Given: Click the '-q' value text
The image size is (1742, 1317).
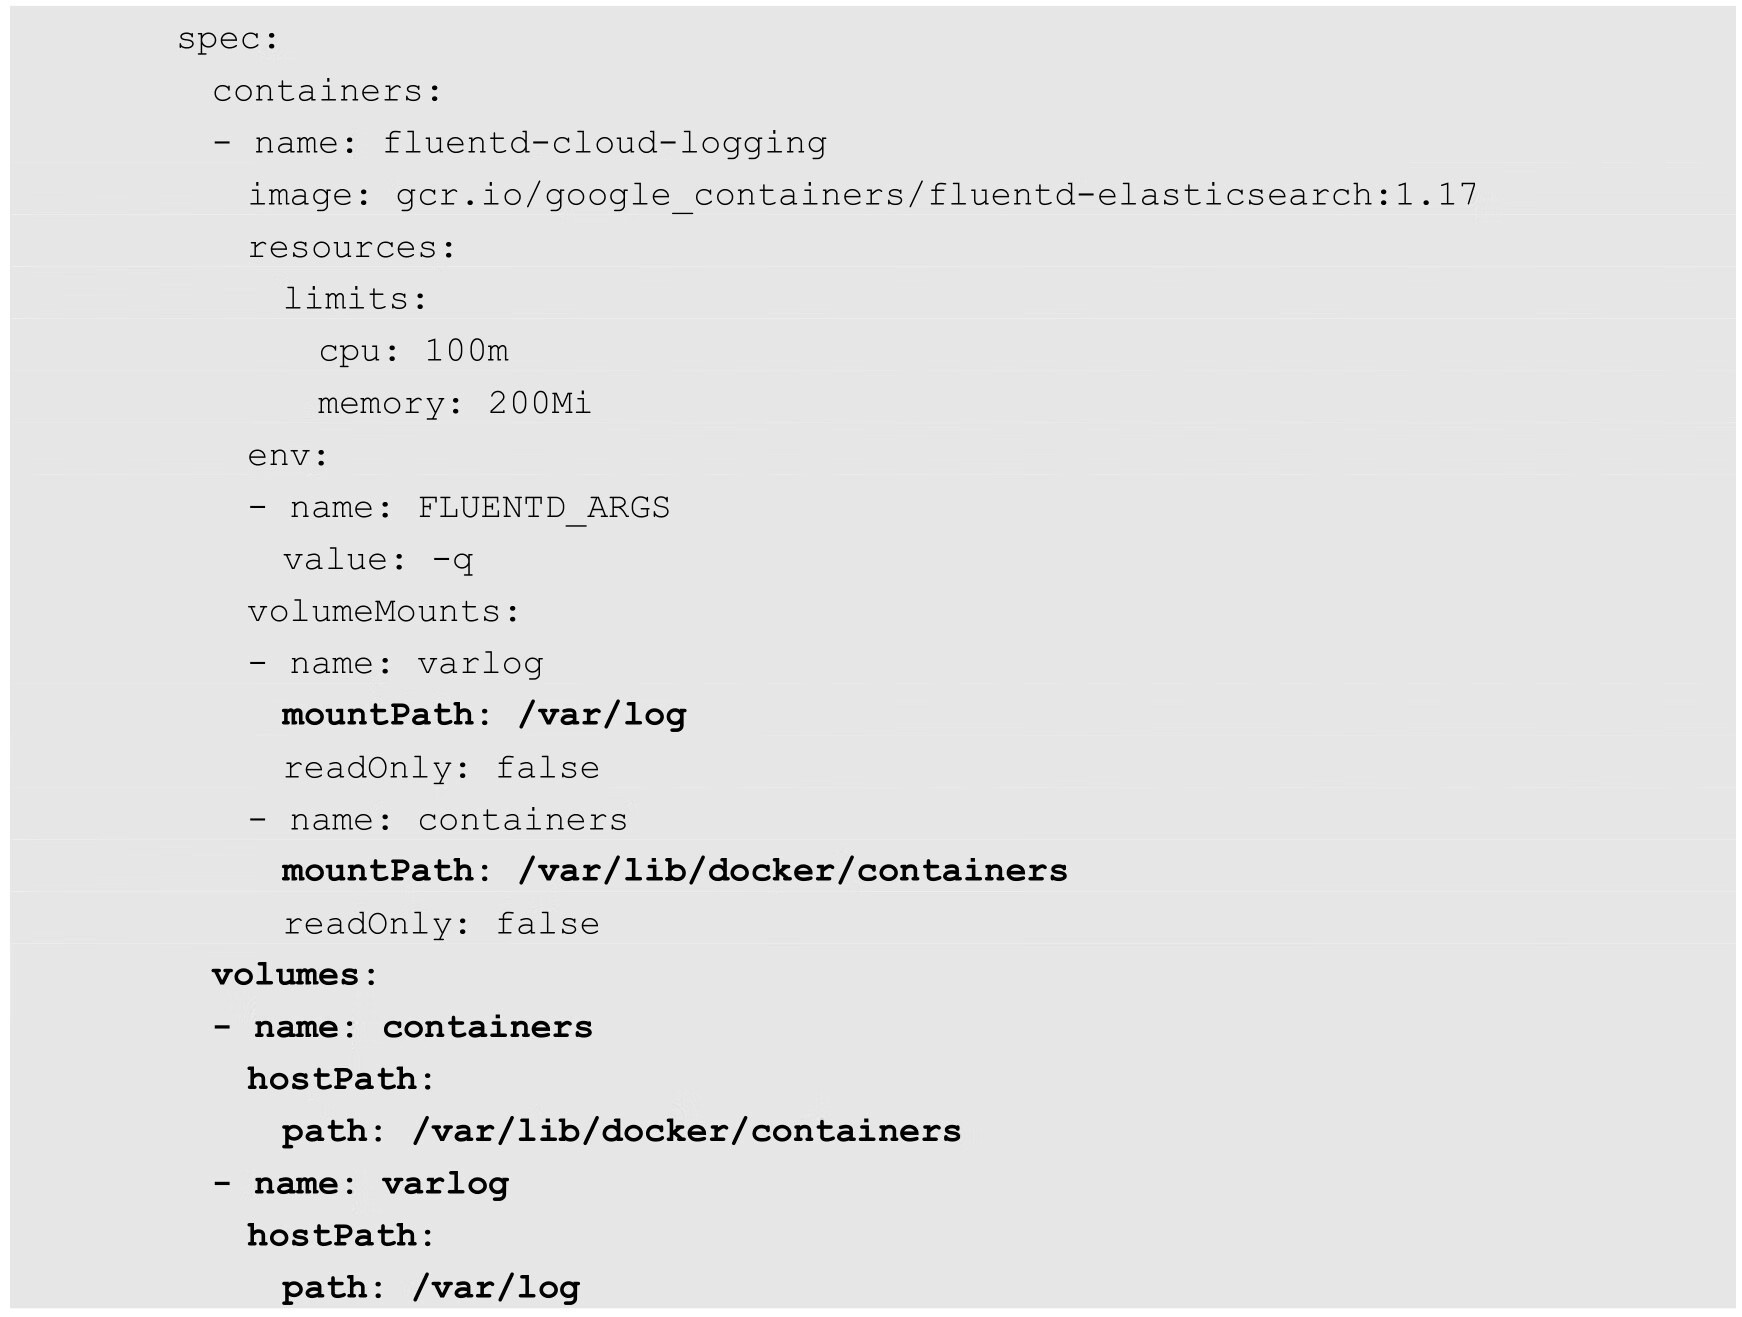Looking at the screenshot, I should coord(452,560).
